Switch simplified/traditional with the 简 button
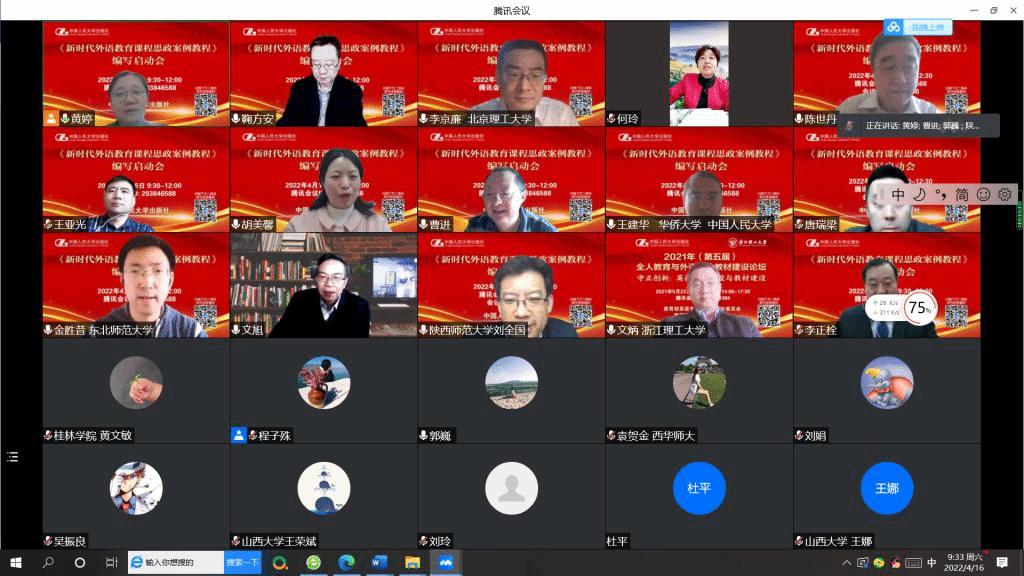Screen dimensions: 1024x576 pyautogui.click(x=961, y=194)
